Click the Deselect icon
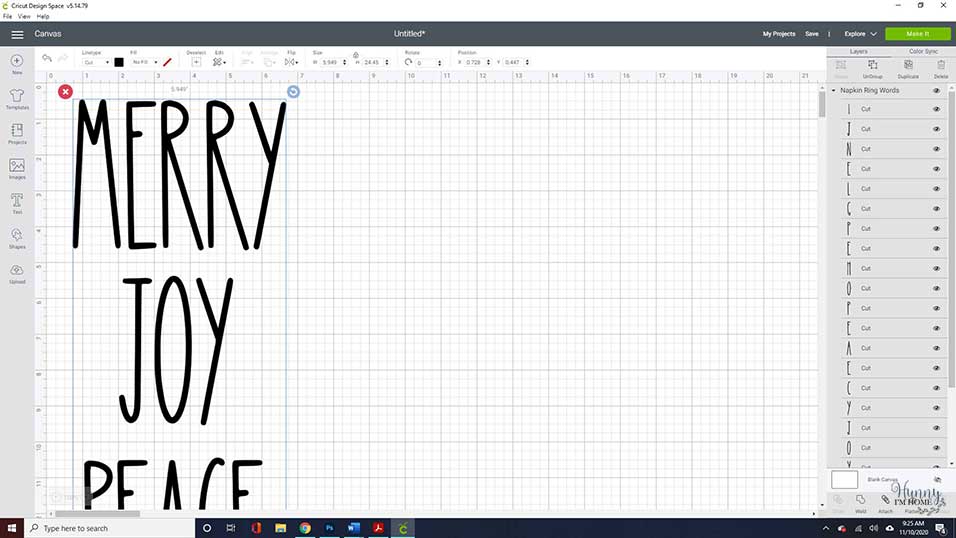This screenshot has height=538, width=956. [196, 62]
